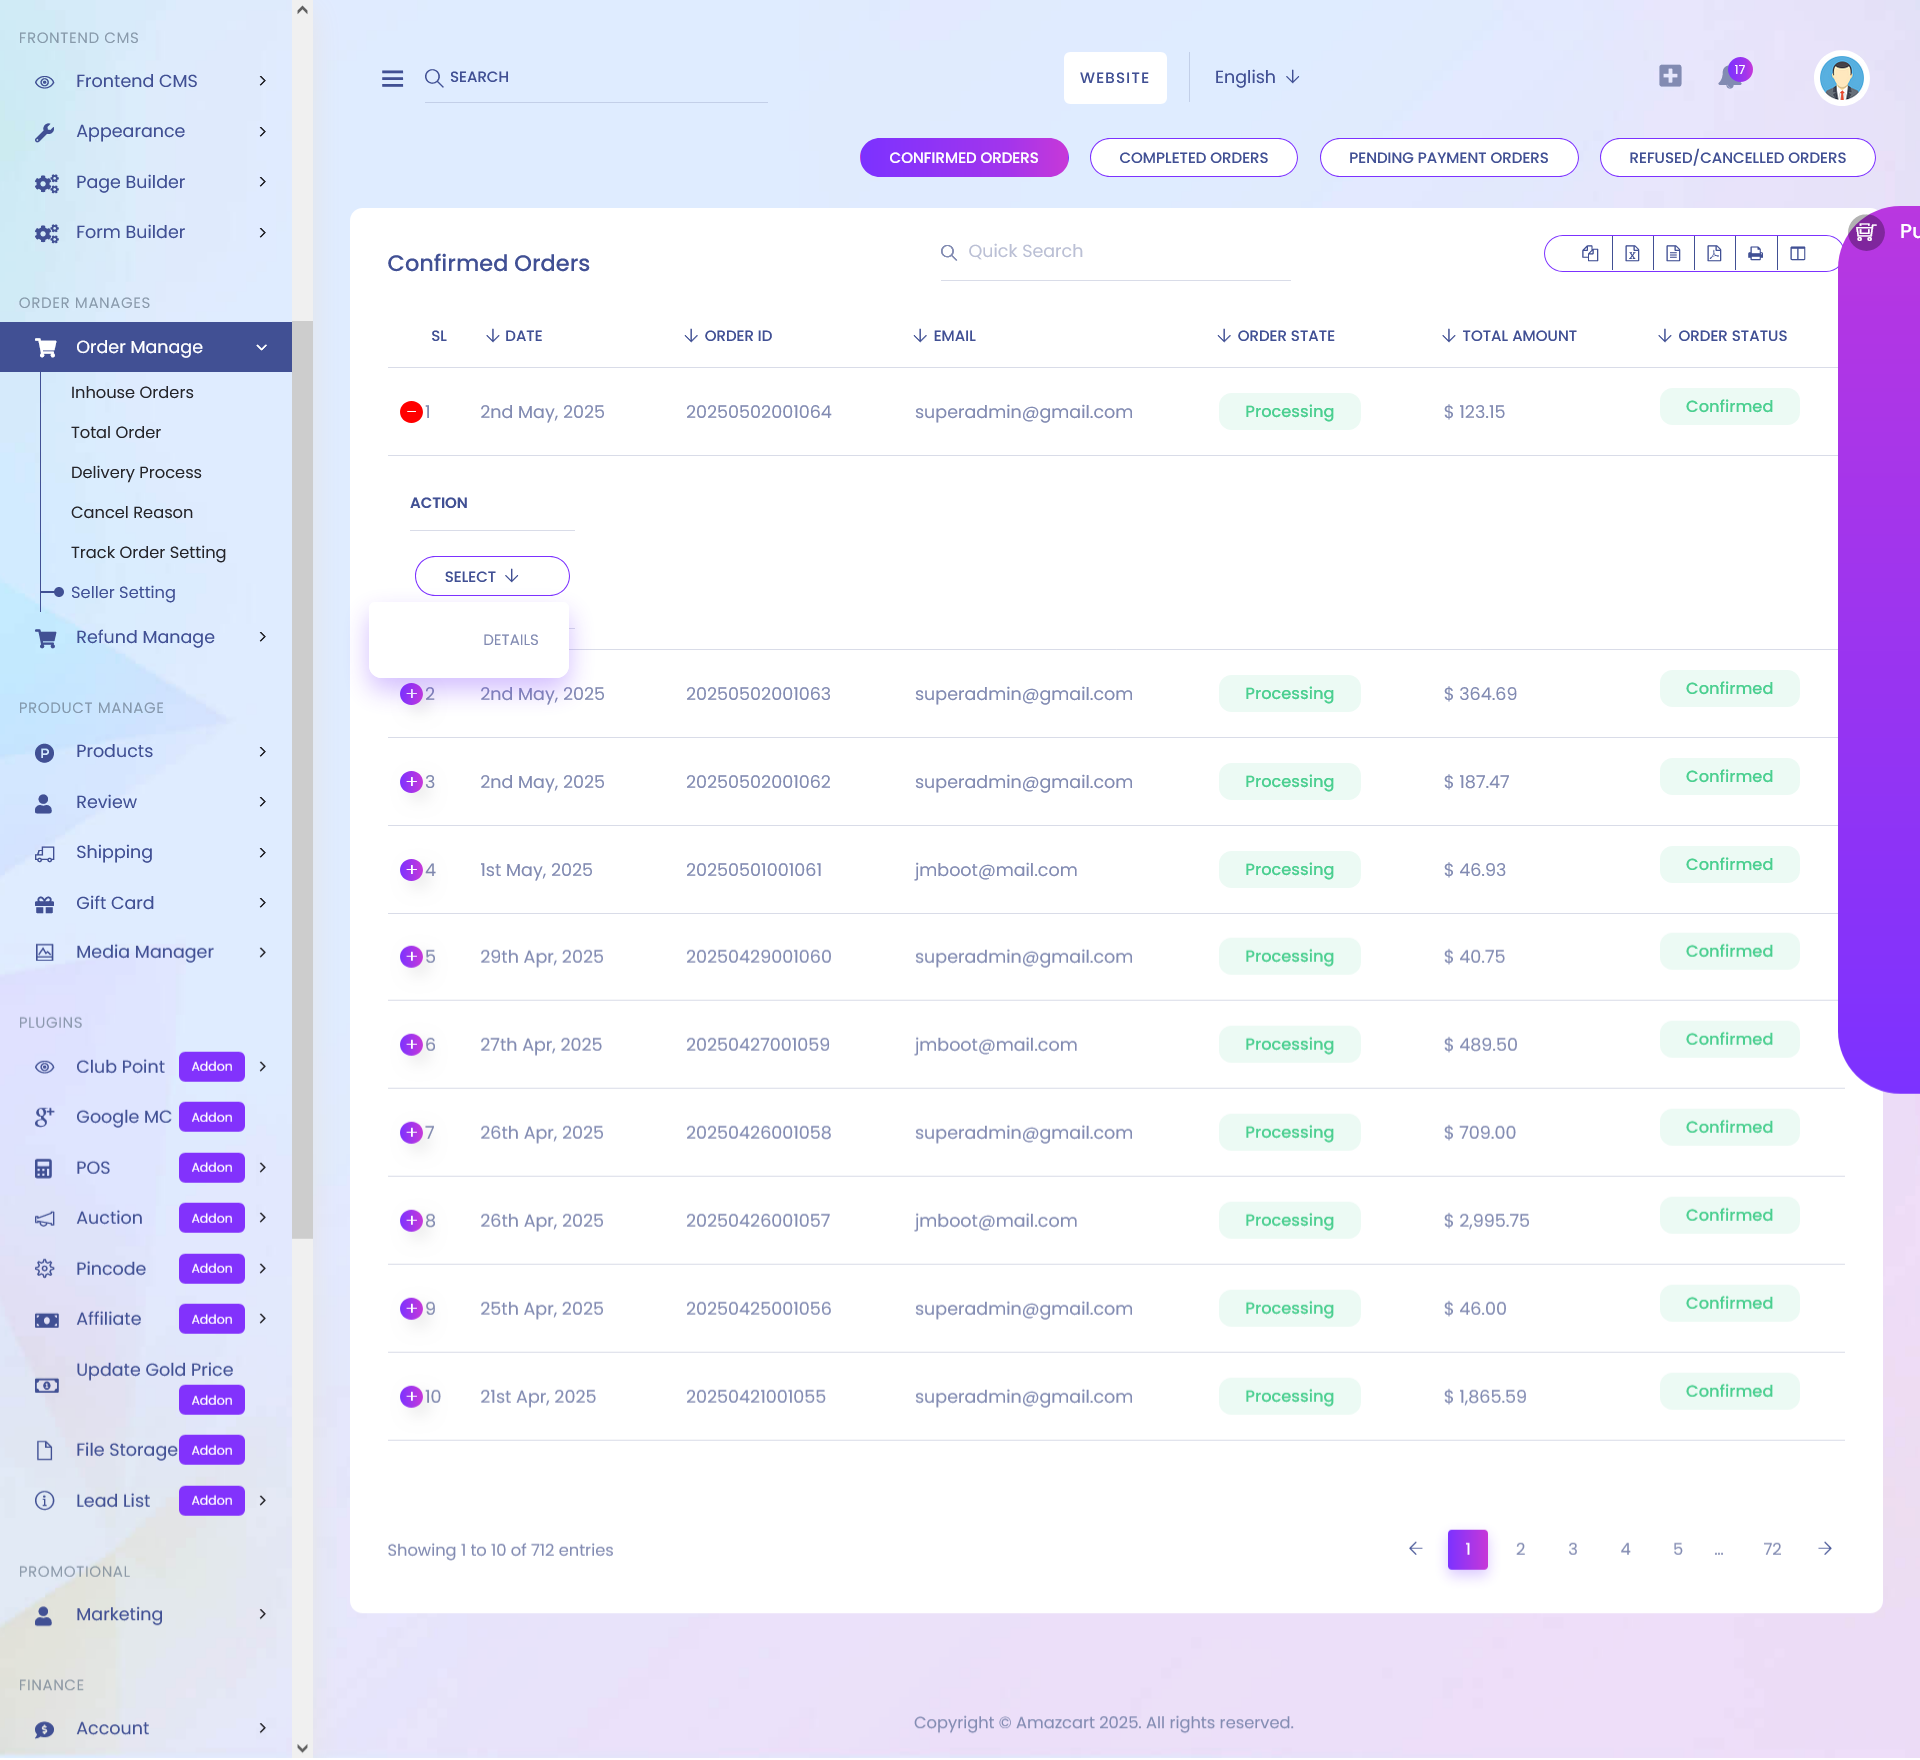Click the sidebar vertical scrollbar
This screenshot has width=1920, height=1760.
coord(302,780)
